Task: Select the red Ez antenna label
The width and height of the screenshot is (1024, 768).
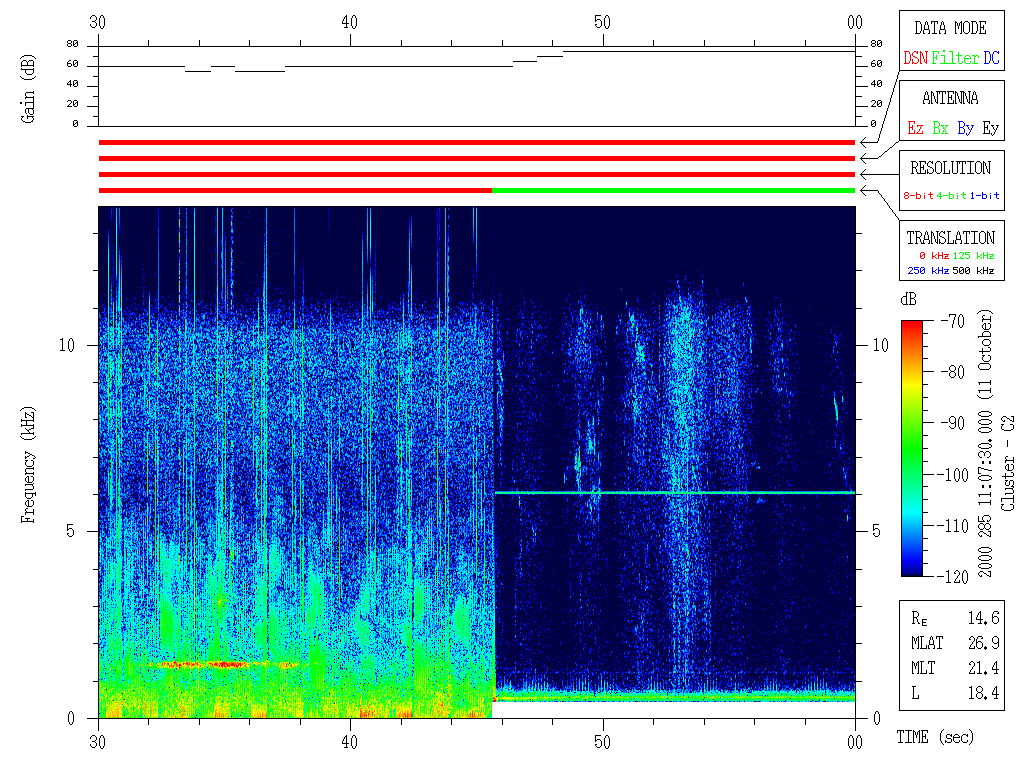Action: point(915,128)
